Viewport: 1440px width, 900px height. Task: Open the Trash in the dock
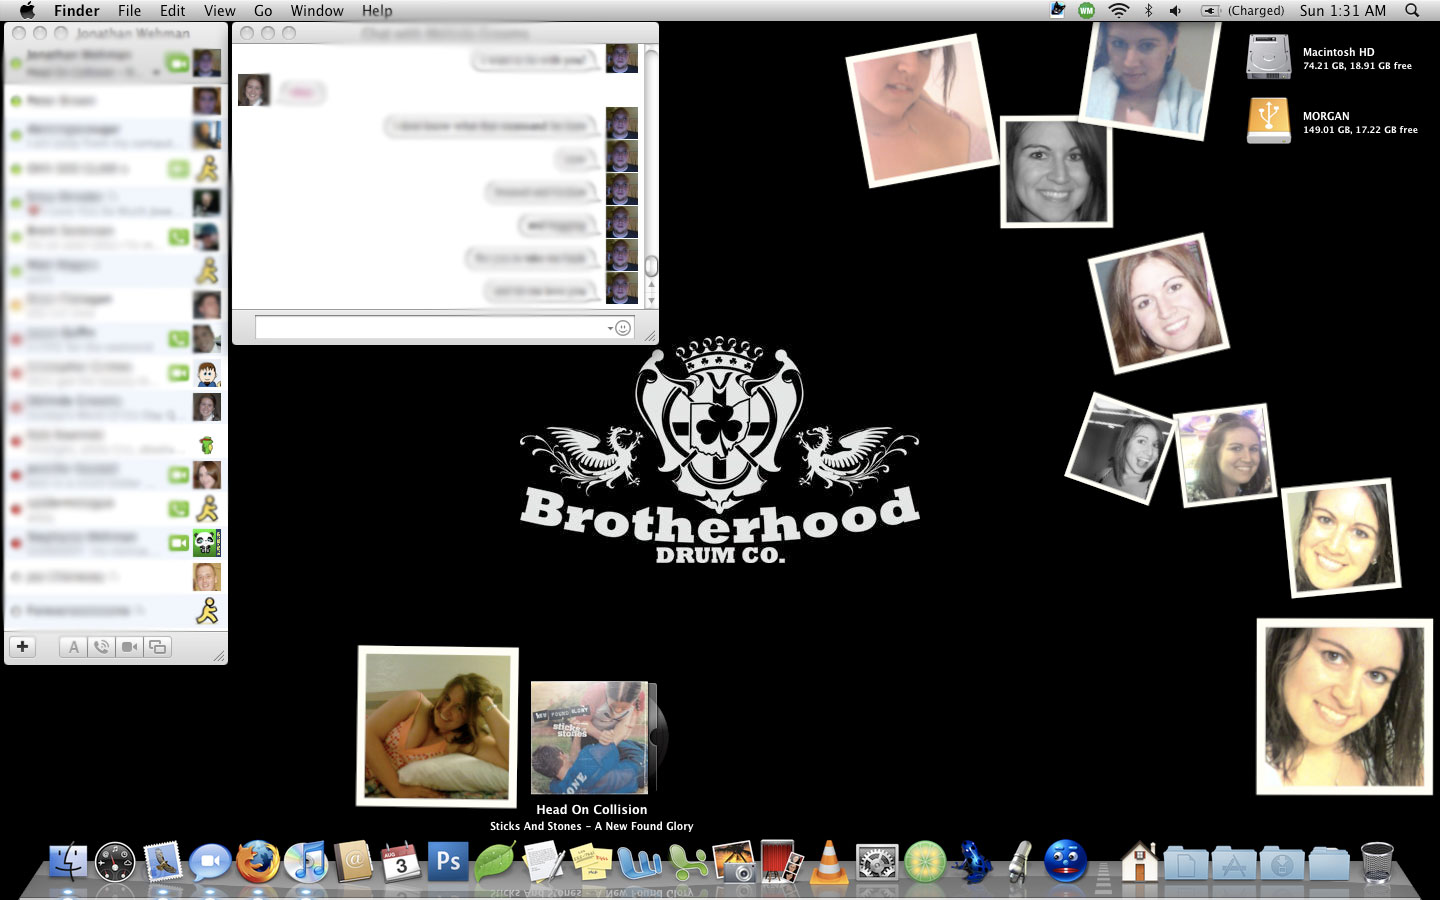point(1377,861)
